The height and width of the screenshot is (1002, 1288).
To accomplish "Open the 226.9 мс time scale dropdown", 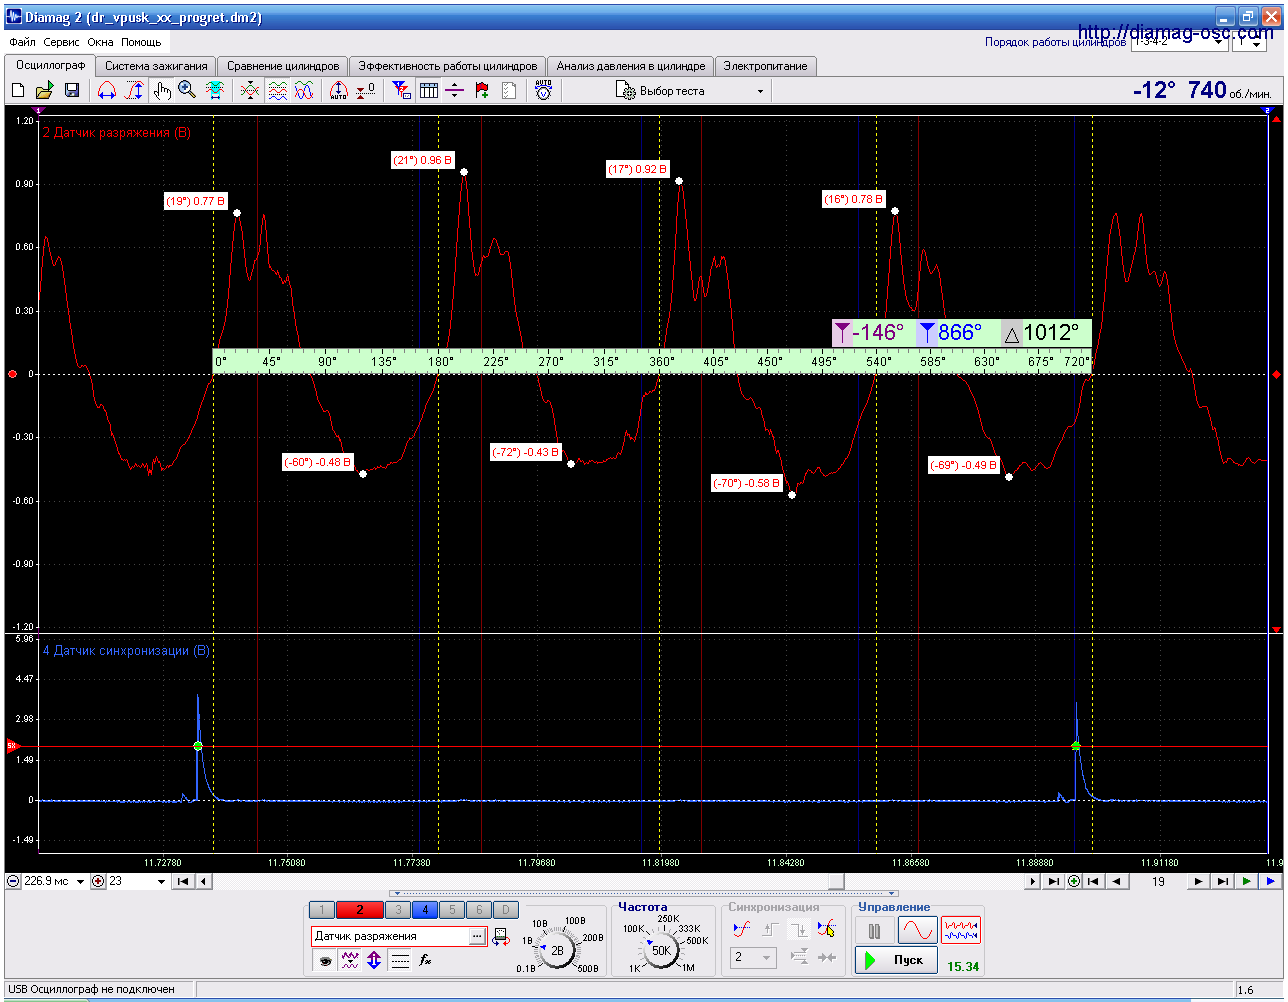I will pos(80,882).
